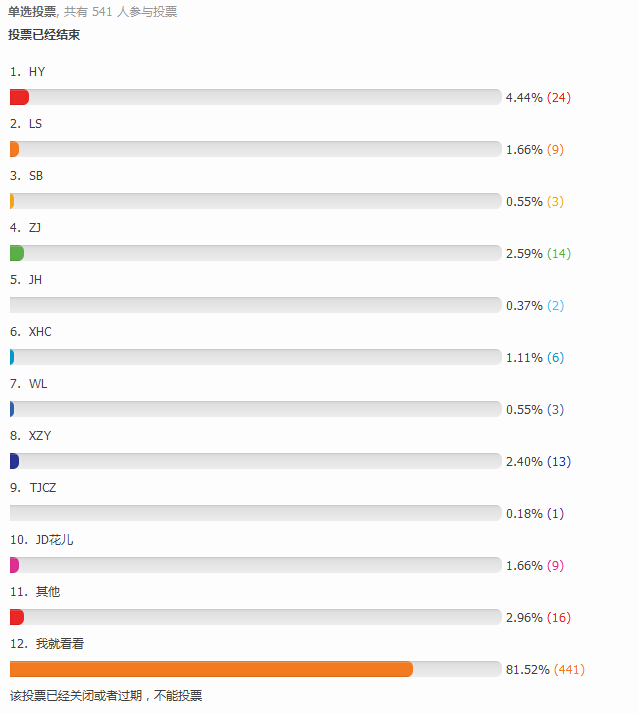
Task: Click the XZY vote count (13)
Action: click(x=559, y=461)
